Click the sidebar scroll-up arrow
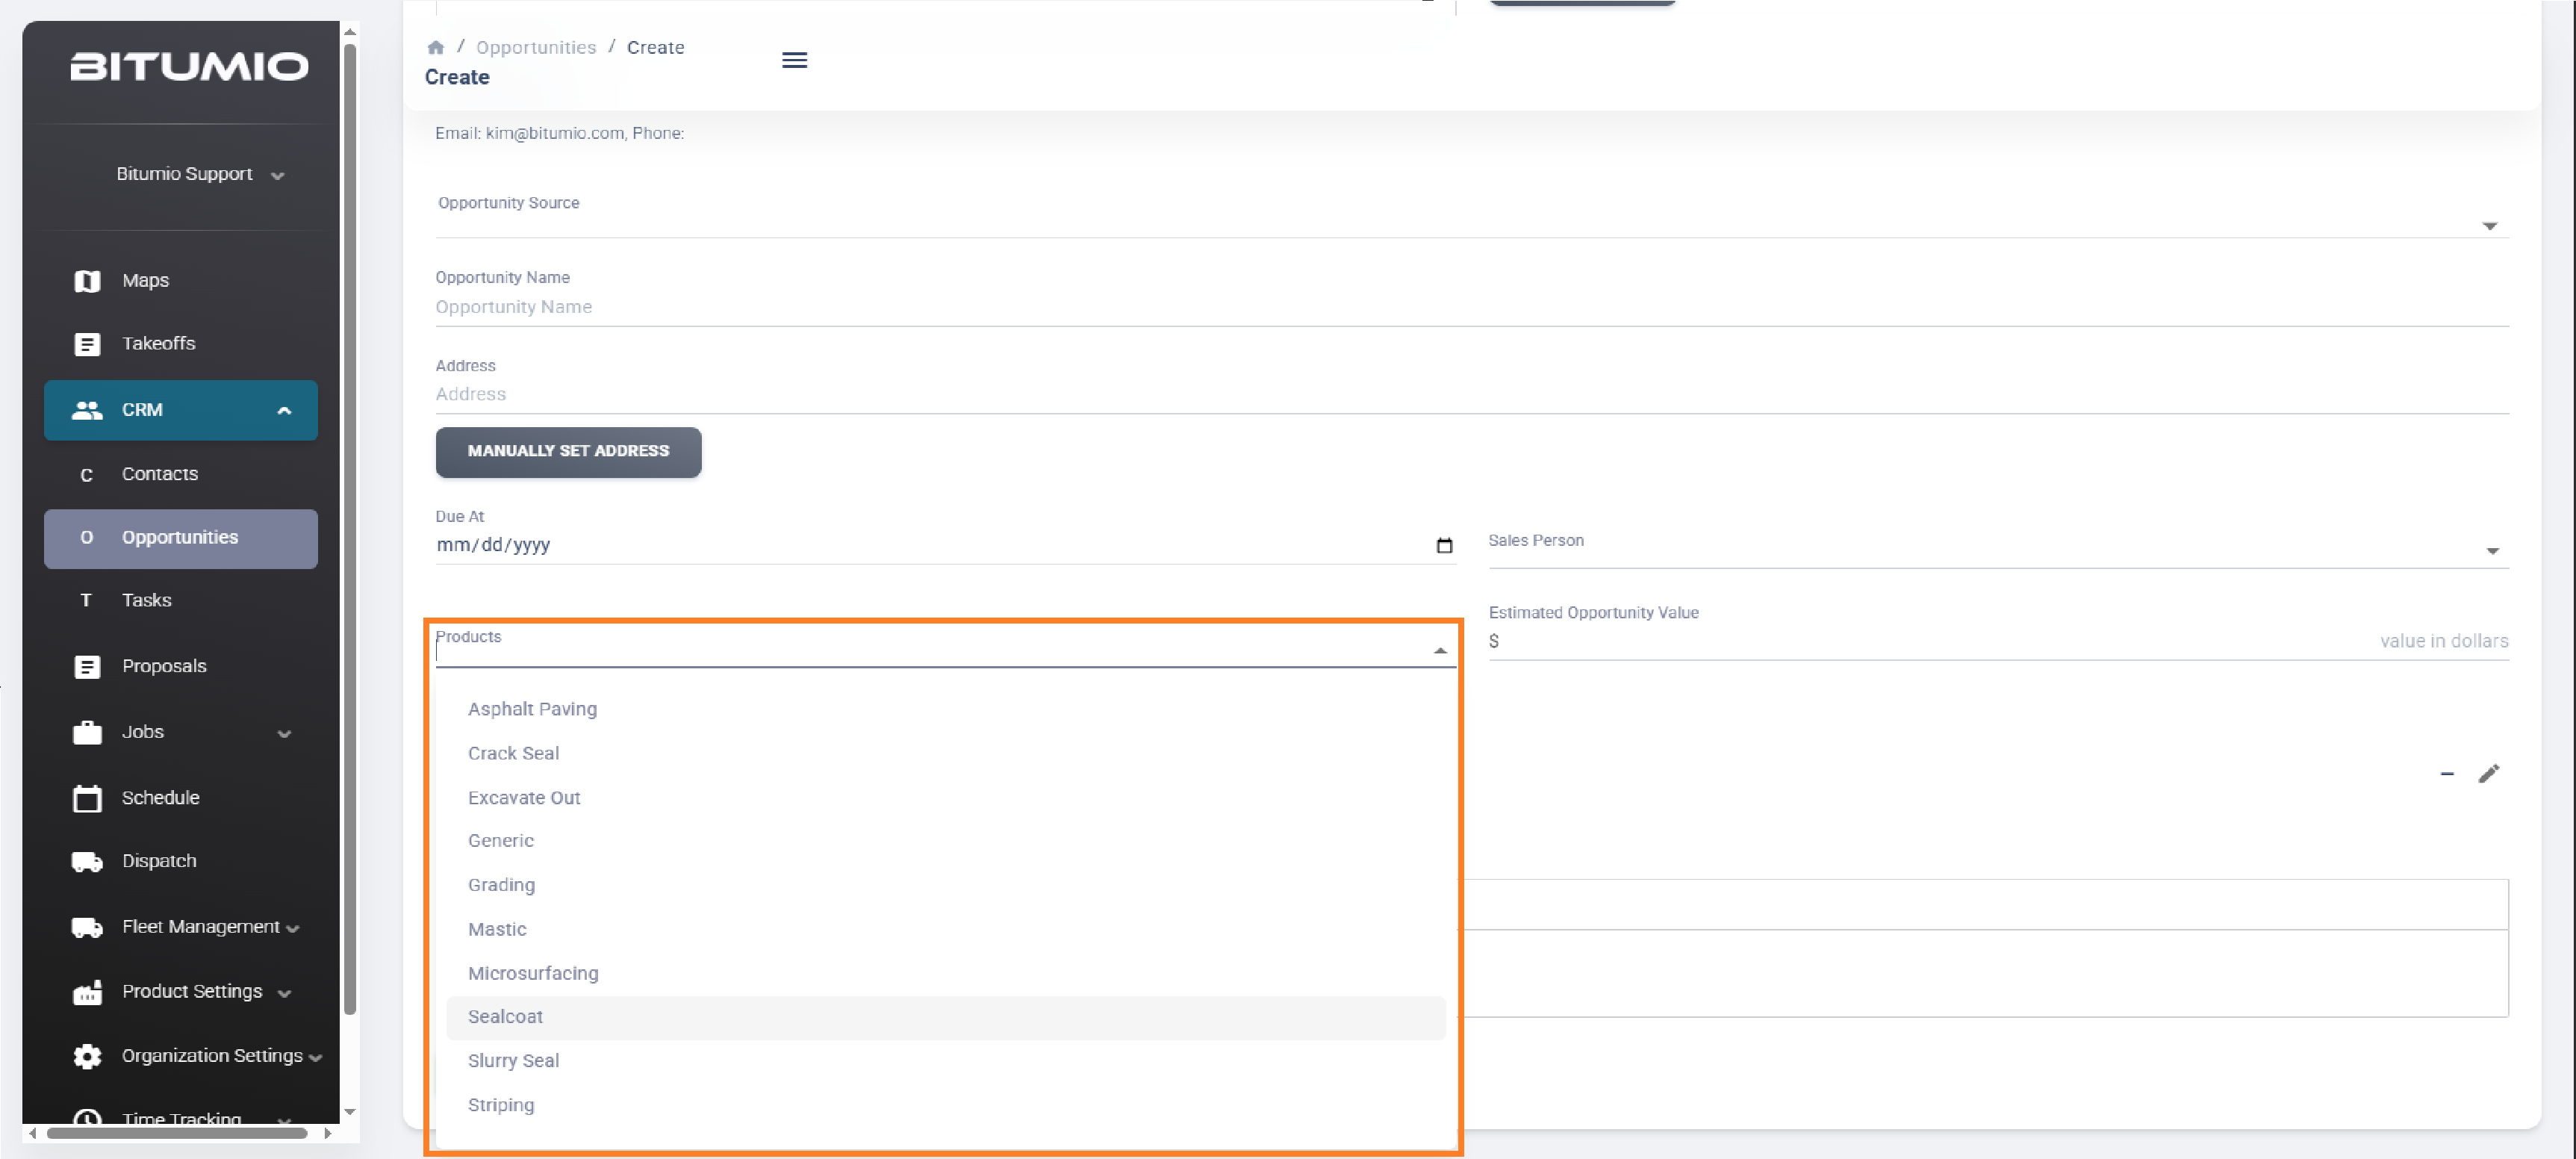2576x1159 pixels. click(350, 33)
